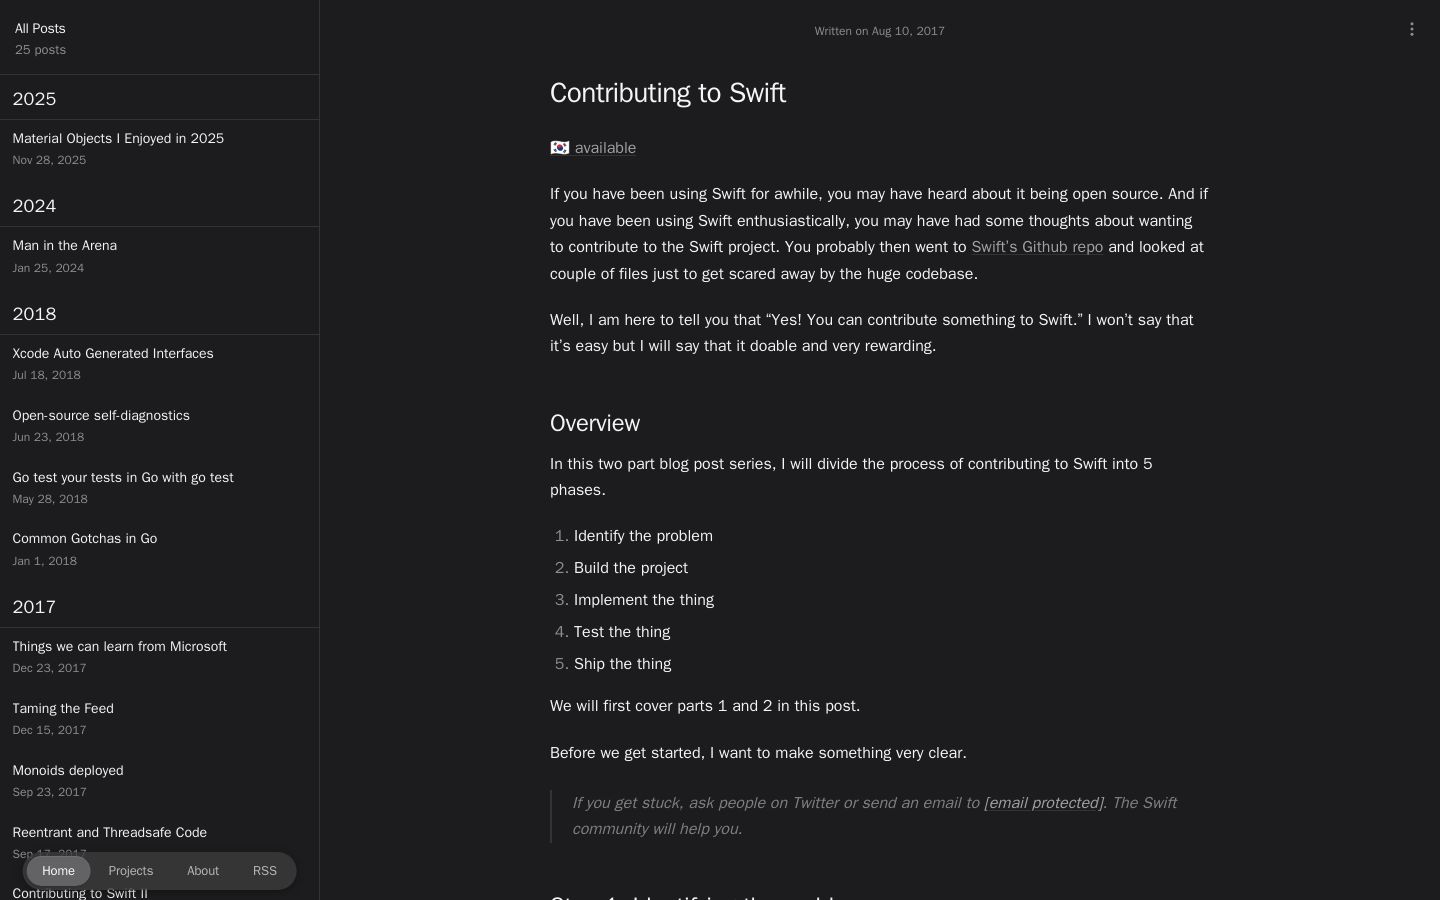Click the email protected link in quote

[1044, 803]
